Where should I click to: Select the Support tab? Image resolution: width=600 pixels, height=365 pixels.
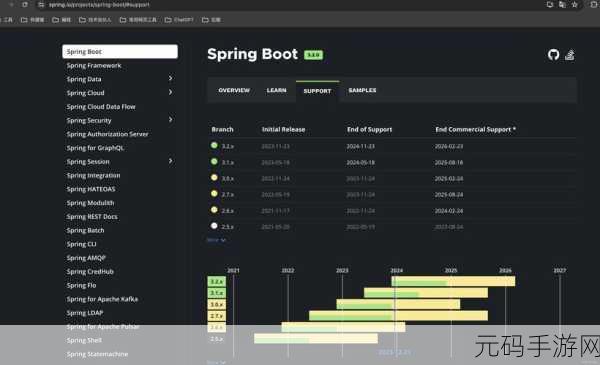click(x=317, y=91)
